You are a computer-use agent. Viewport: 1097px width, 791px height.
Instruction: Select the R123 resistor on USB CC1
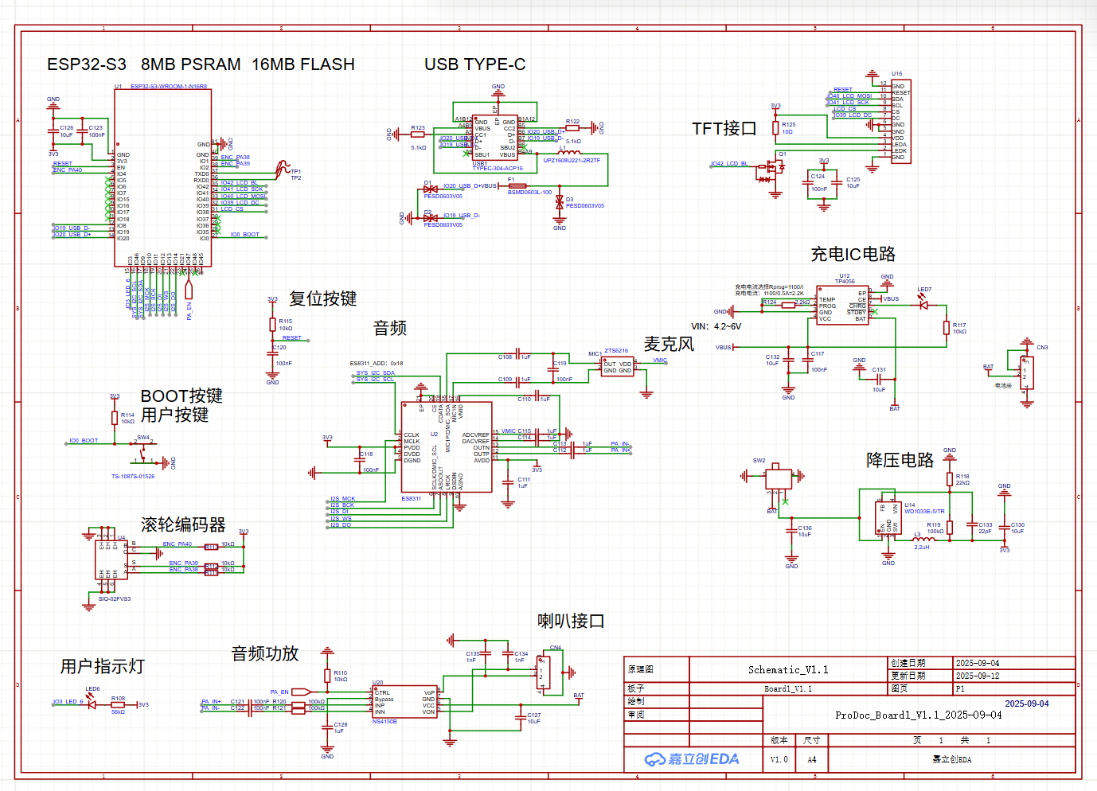pos(418,134)
